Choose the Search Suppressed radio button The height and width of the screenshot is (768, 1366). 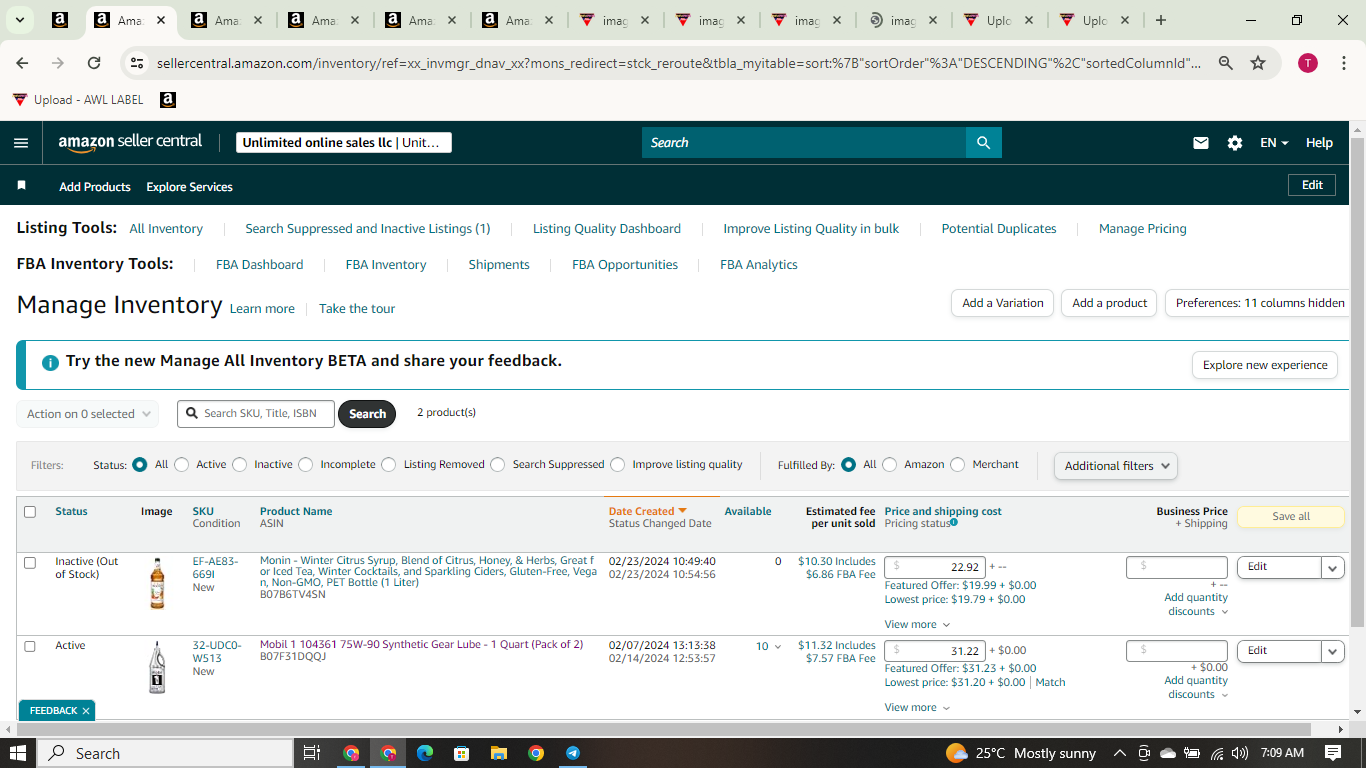point(498,465)
